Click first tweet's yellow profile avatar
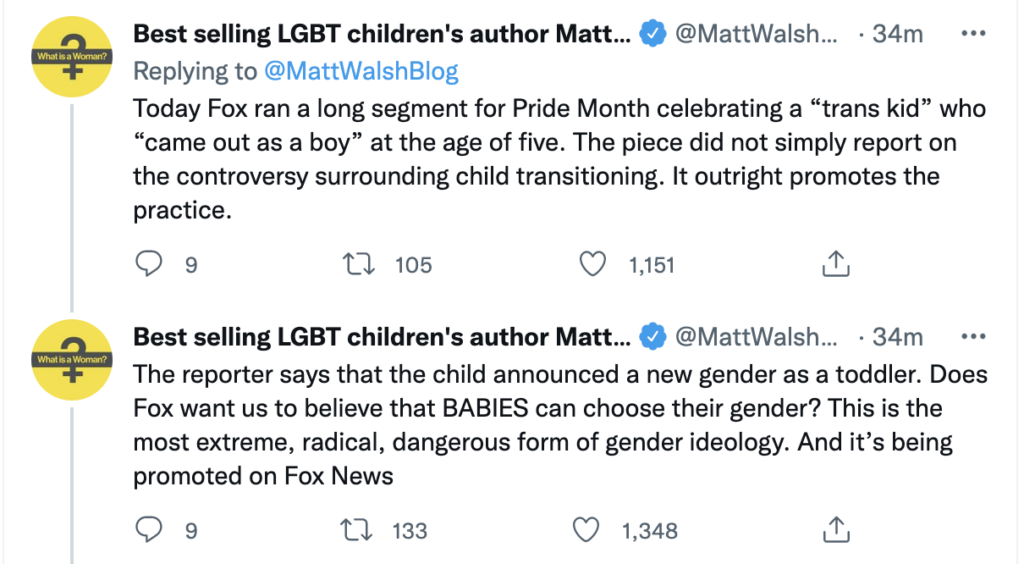The image size is (1024, 564). (71, 57)
